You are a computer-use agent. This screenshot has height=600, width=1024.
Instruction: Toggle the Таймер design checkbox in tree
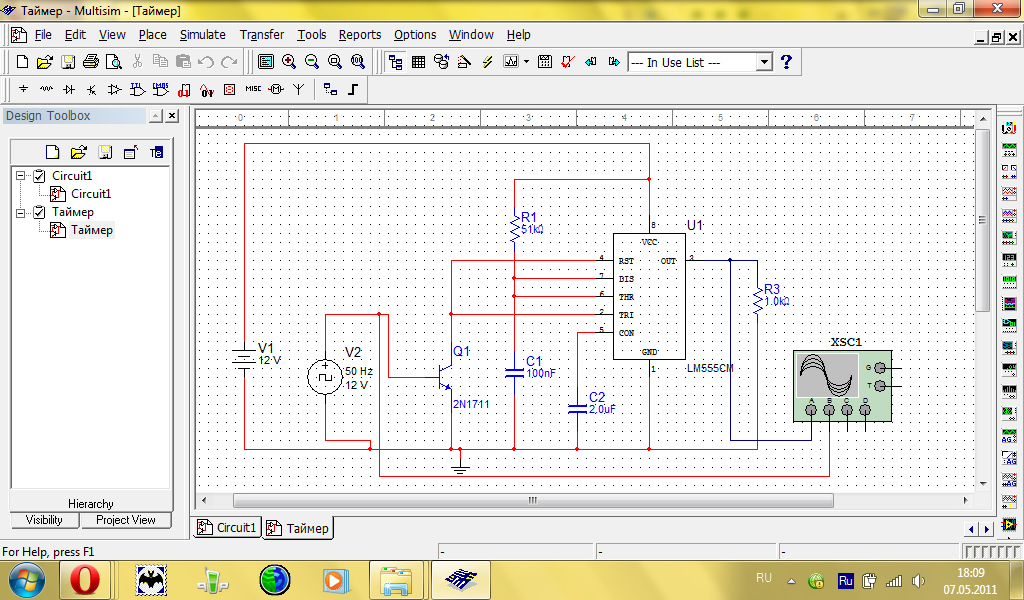(40, 212)
